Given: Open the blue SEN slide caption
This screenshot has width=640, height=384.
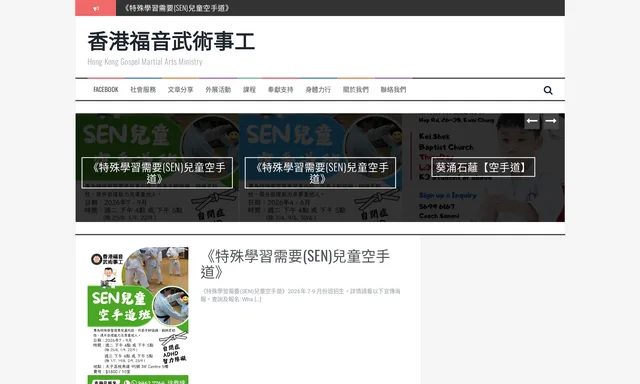Looking at the screenshot, I should [x=320, y=173].
